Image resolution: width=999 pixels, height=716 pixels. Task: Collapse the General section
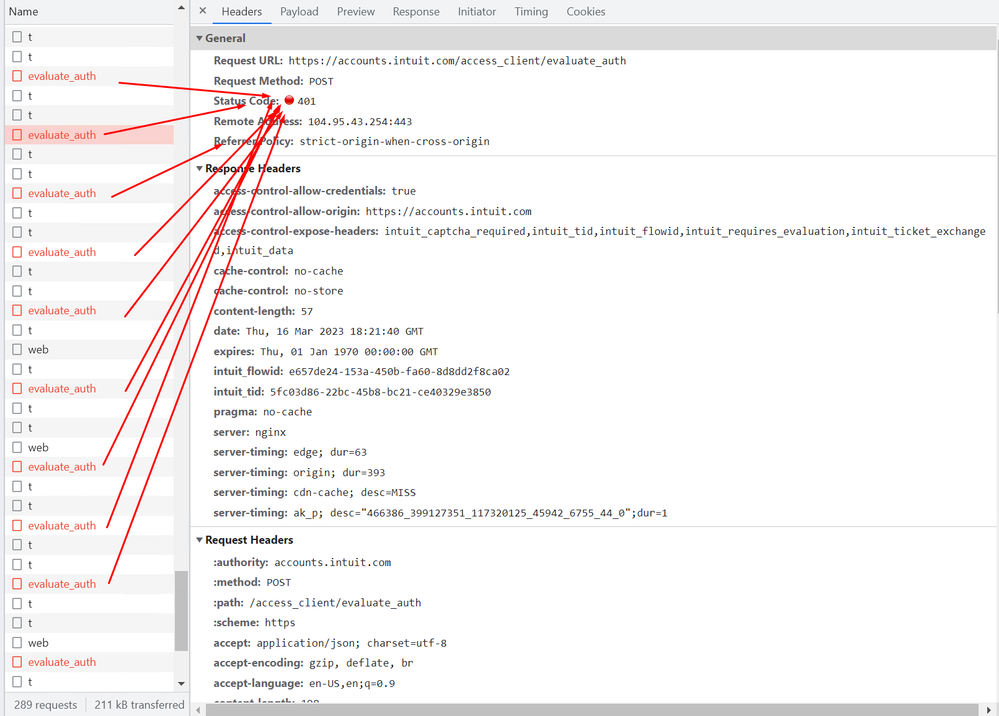coord(199,38)
